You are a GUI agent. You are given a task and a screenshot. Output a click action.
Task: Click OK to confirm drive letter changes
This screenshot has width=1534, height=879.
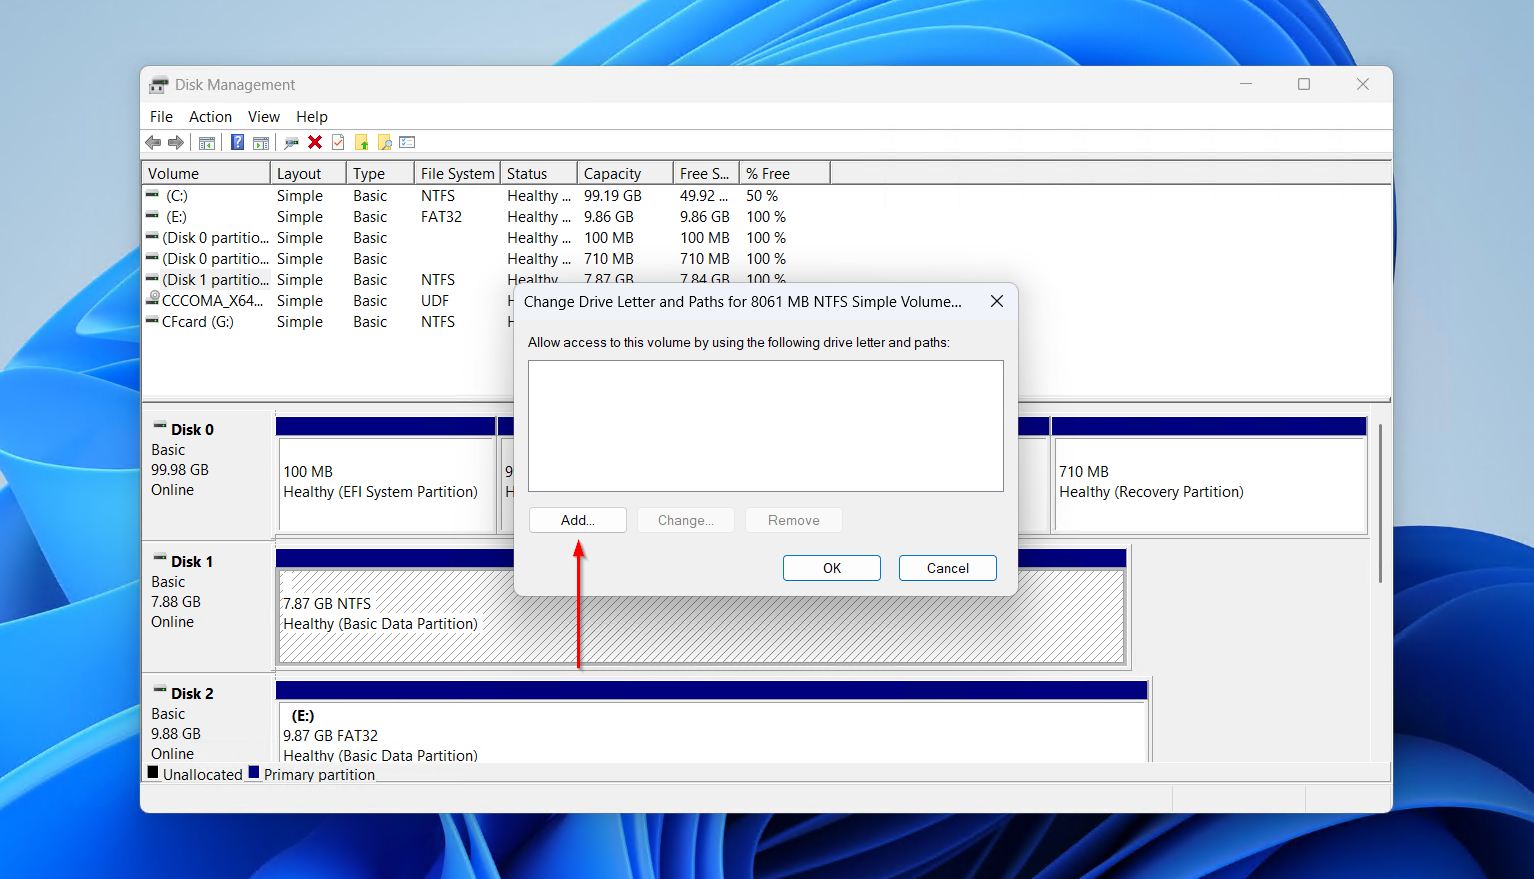pos(831,567)
